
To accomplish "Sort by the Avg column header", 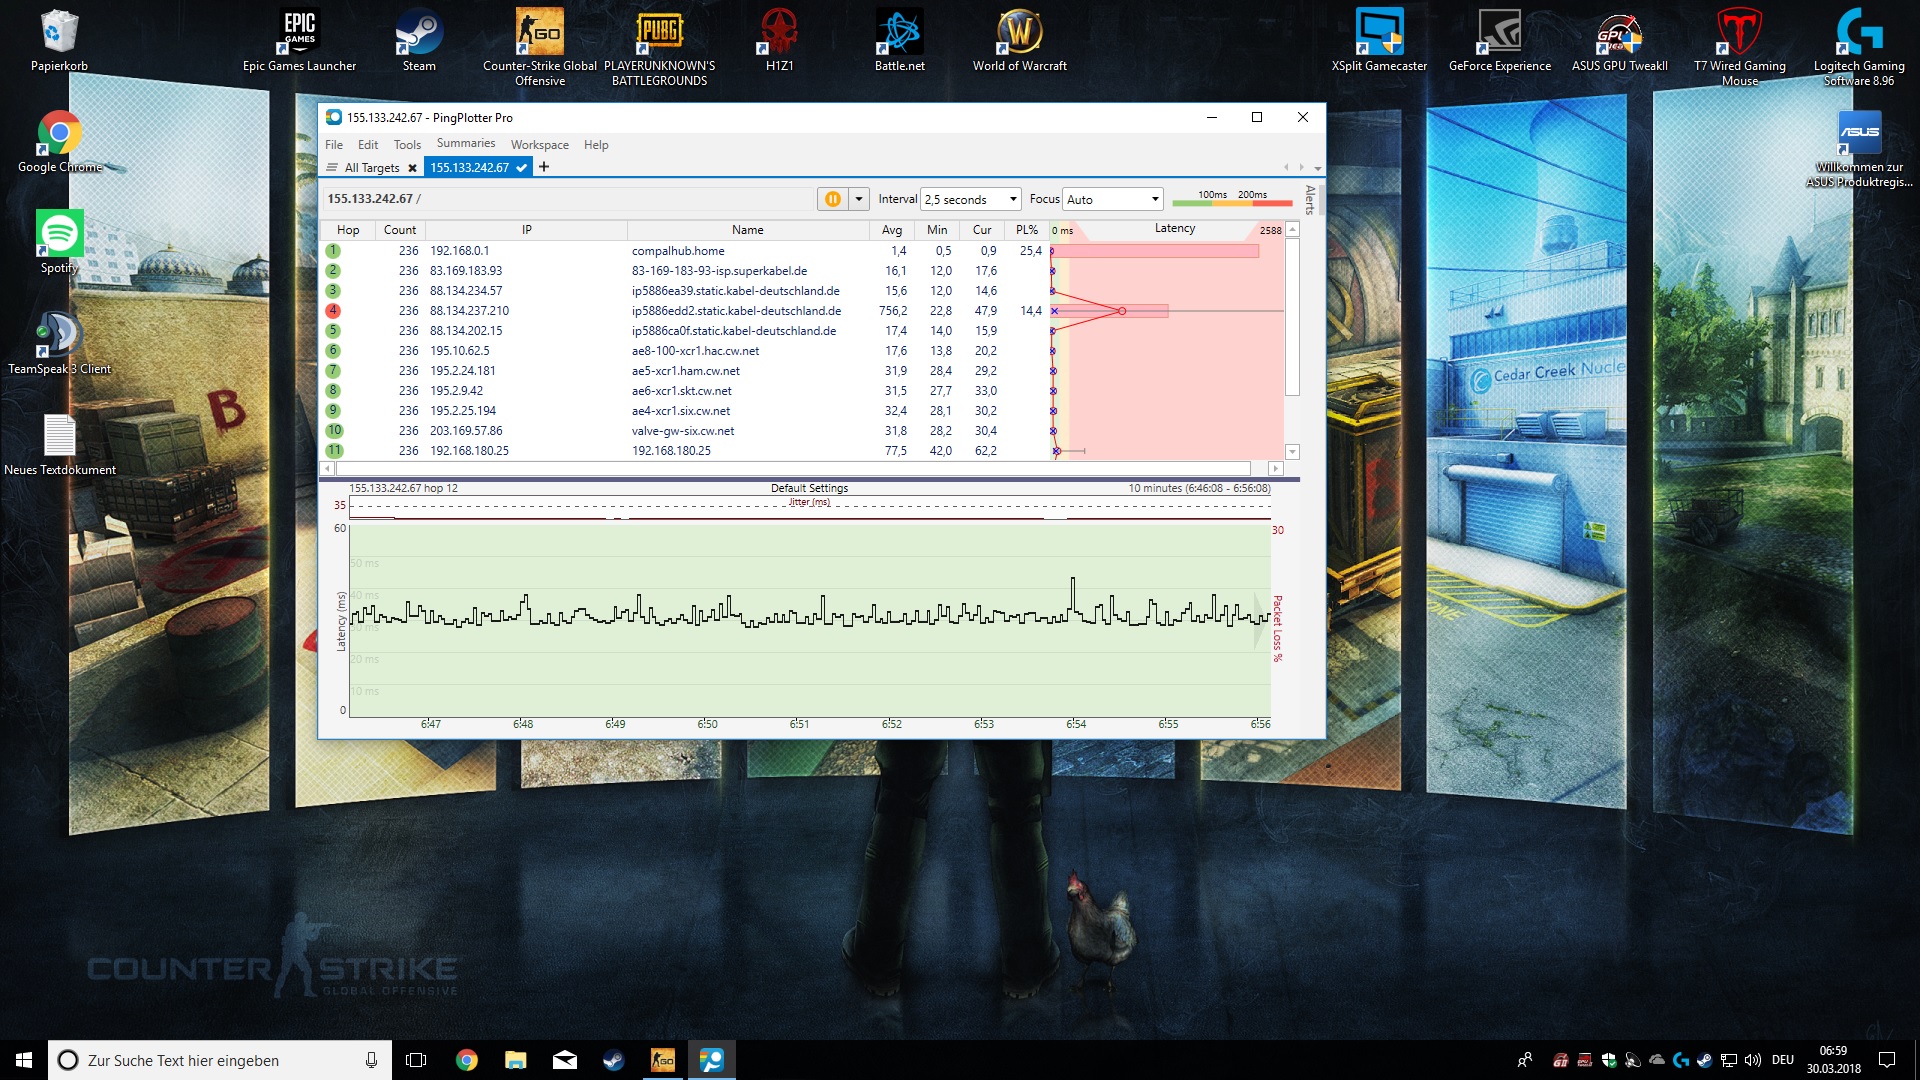I will point(892,230).
